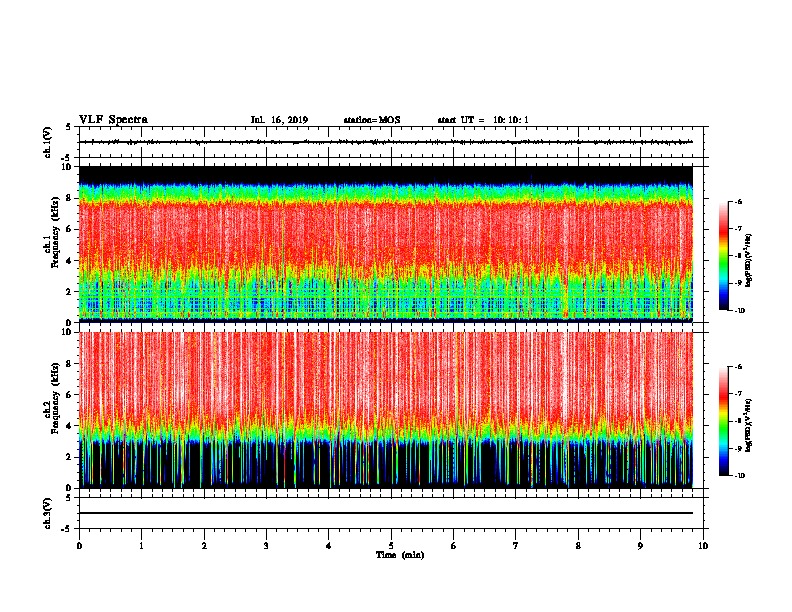Click the "station=MOS" header label
The image size is (792, 612).
(372, 120)
